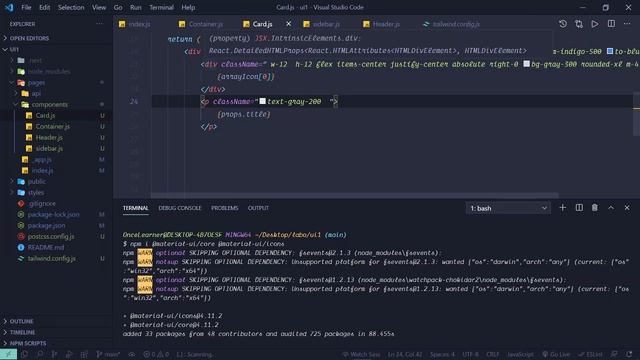Expand the OPEN EDITORS section
Screen dimensions: 640x360
pos(29,38)
